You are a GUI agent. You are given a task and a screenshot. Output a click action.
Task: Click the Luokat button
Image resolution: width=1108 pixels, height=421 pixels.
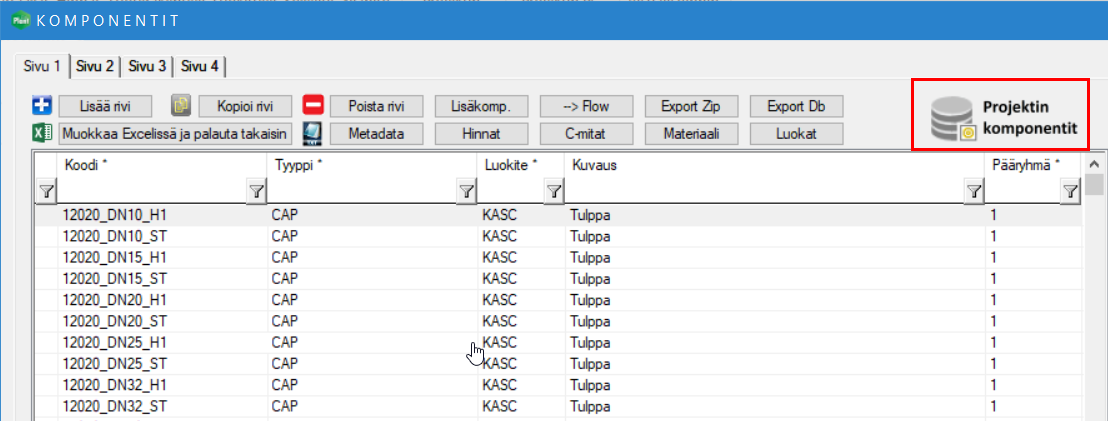[796, 133]
